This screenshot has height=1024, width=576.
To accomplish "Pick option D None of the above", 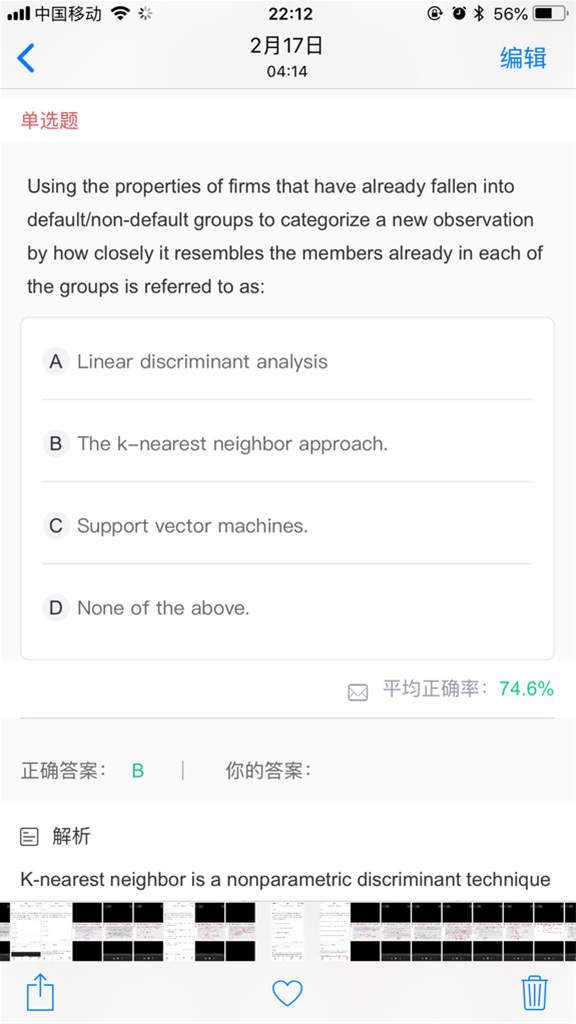I will point(287,608).
